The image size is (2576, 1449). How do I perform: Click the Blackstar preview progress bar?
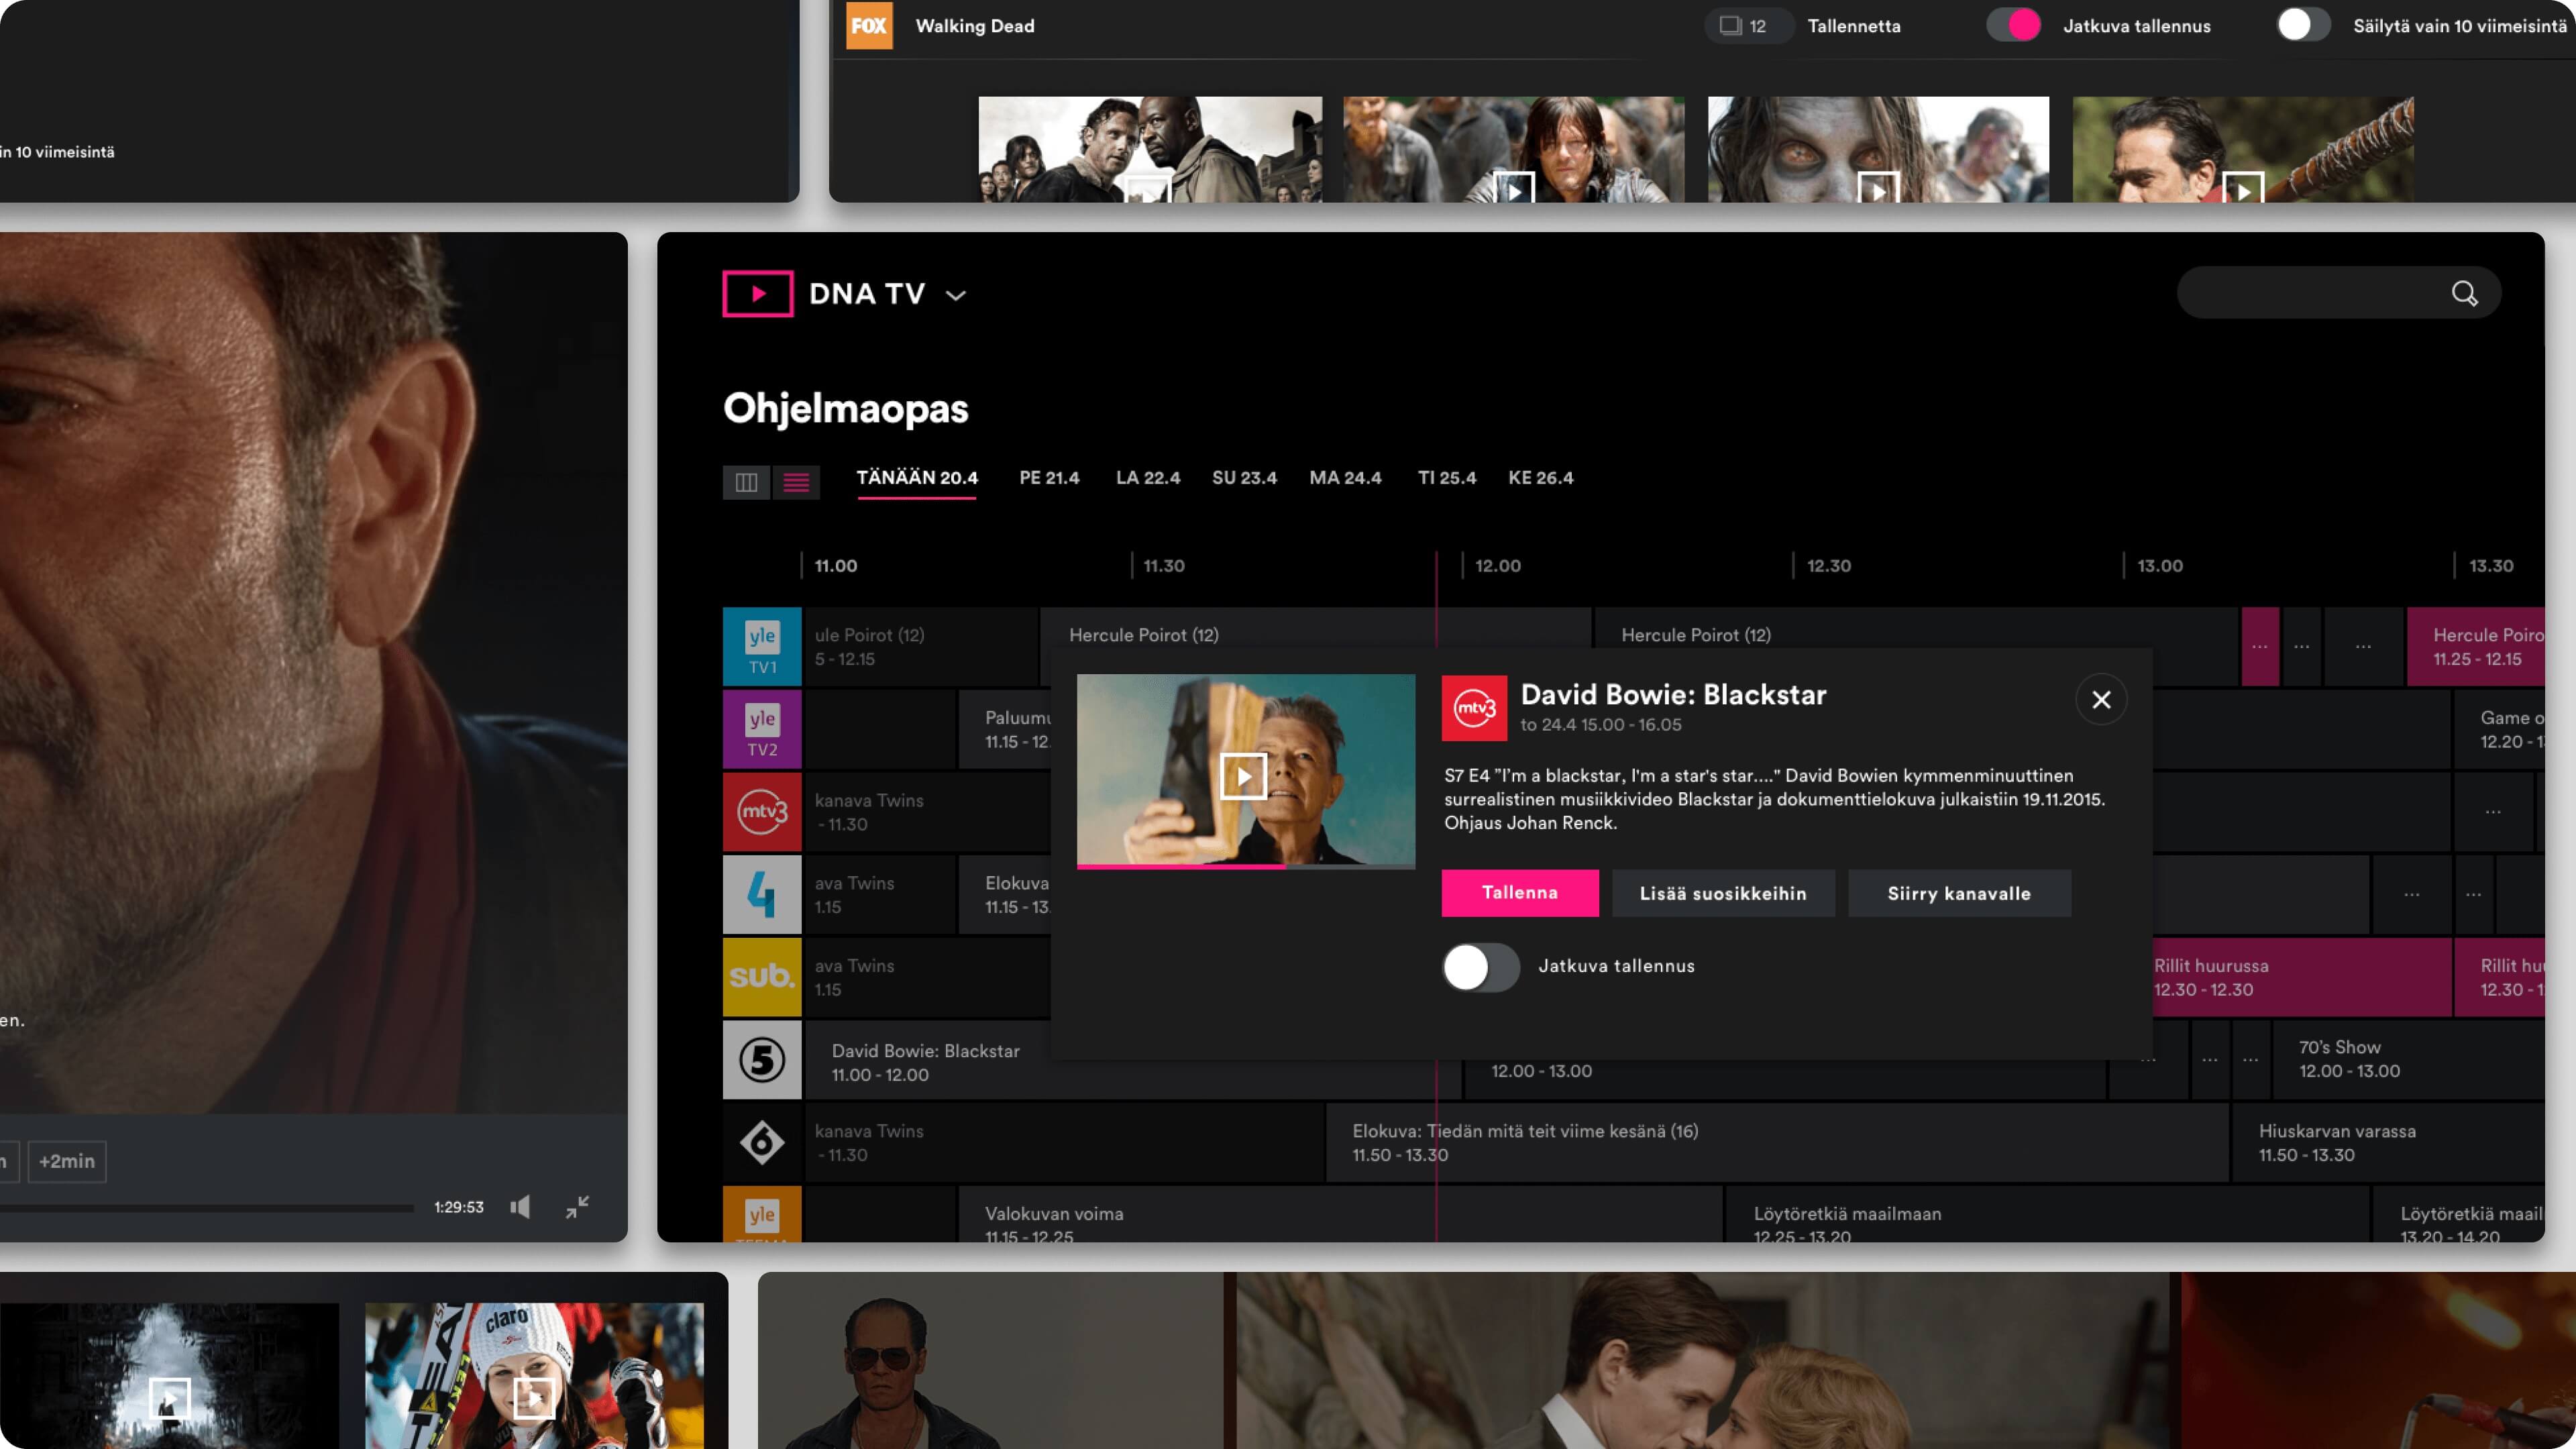1246,866
